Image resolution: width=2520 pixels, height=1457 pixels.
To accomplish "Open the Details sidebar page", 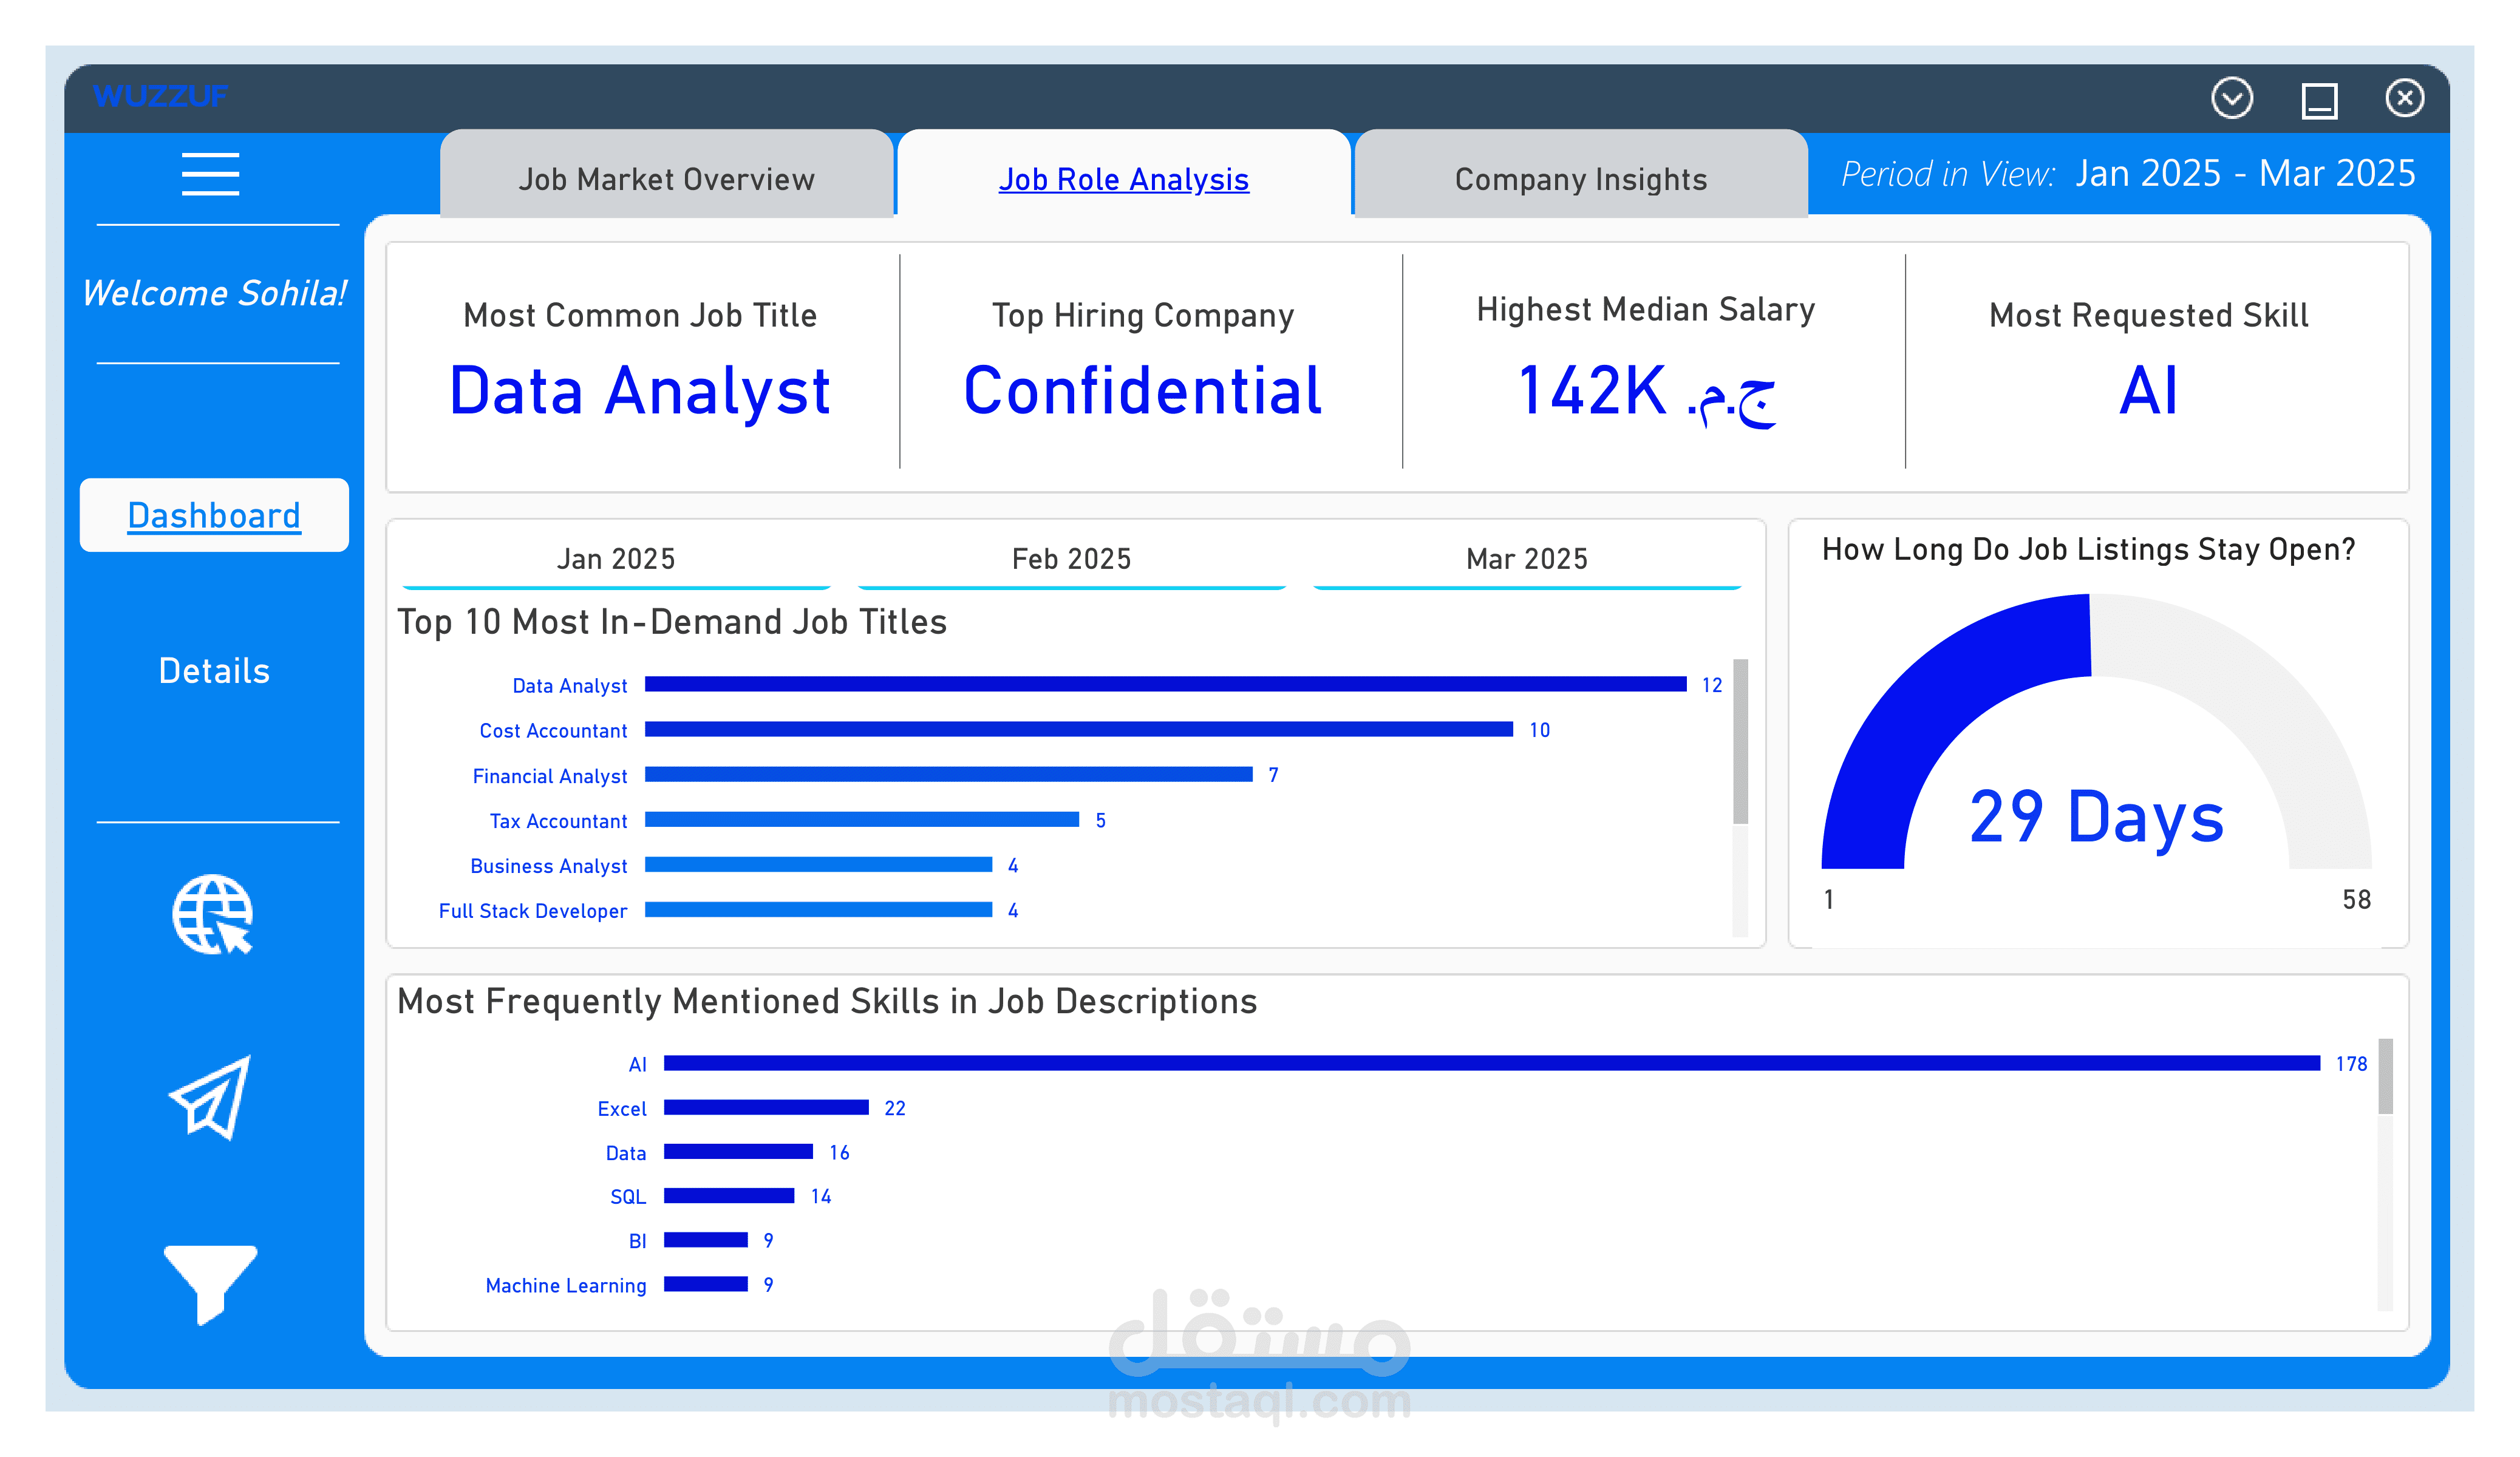I will coord(214,670).
